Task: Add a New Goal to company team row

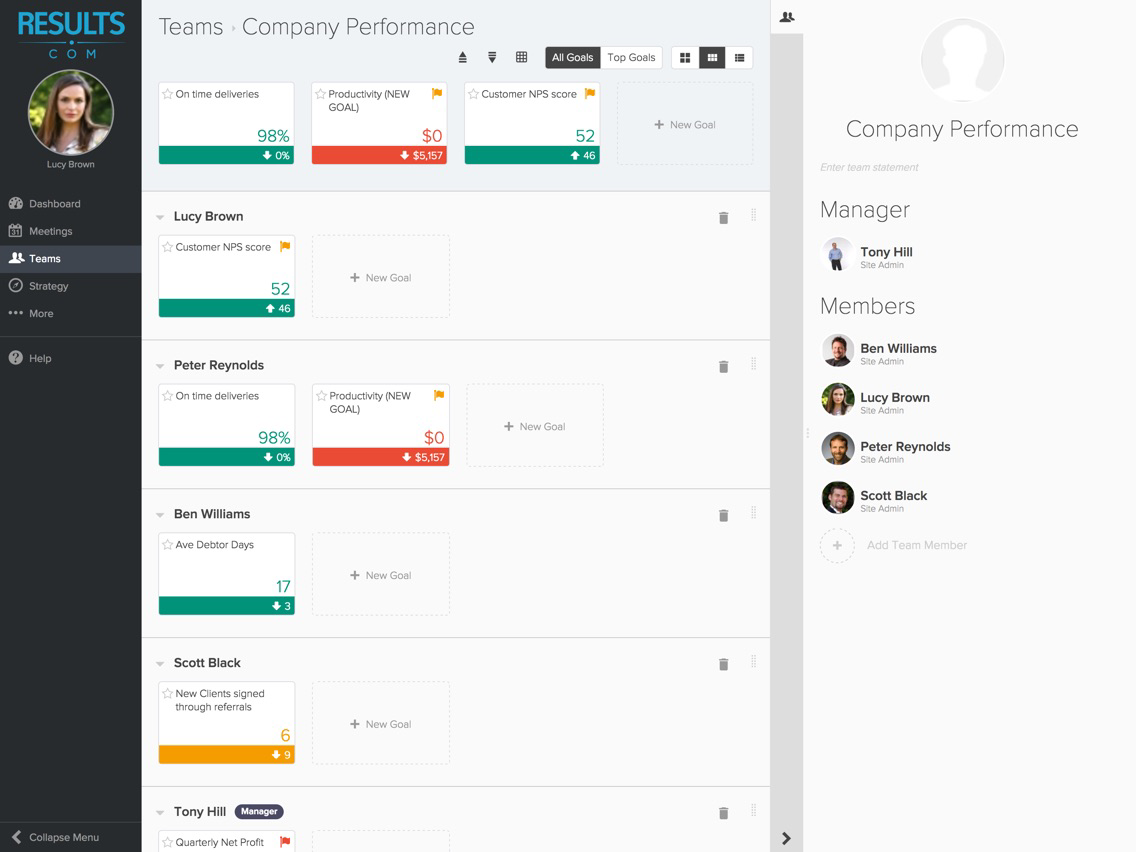Action: point(685,125)
